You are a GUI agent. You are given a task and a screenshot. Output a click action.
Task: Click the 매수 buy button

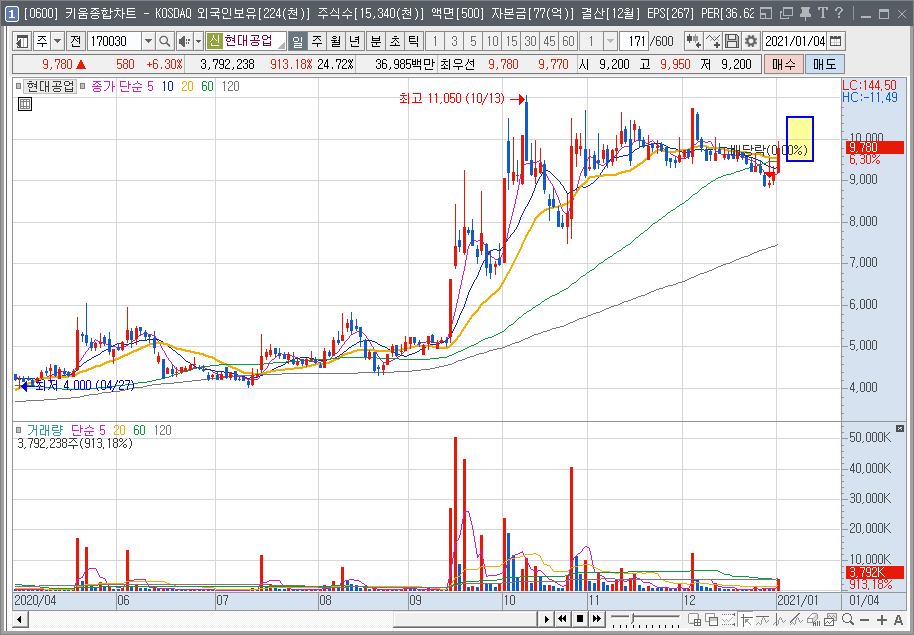coord(783,64)
